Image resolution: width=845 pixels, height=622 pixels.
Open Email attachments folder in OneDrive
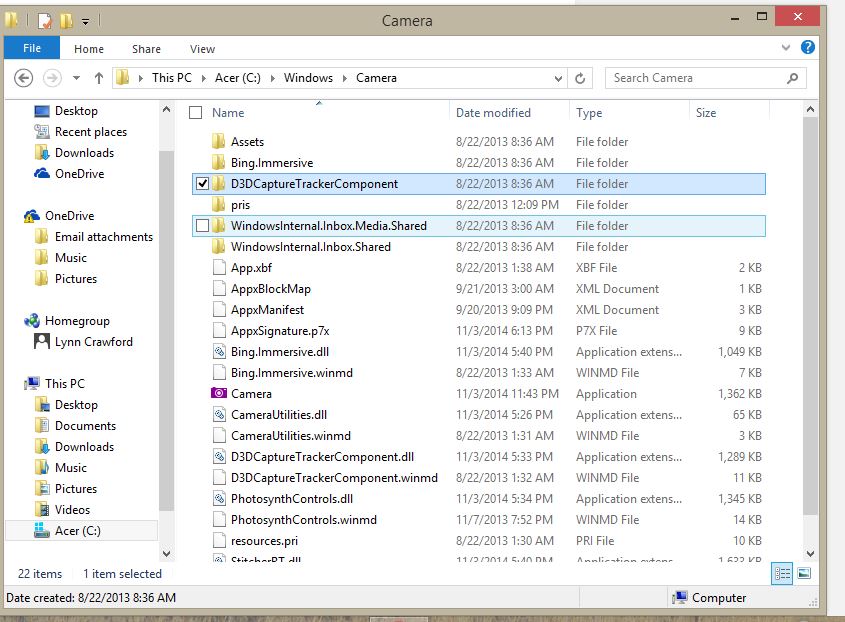pos(93,237)
